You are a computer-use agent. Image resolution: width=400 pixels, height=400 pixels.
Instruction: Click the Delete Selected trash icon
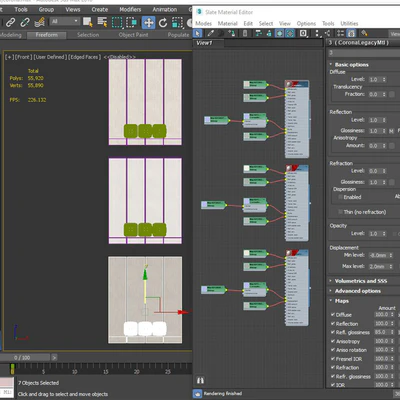(x=245, y=33)
